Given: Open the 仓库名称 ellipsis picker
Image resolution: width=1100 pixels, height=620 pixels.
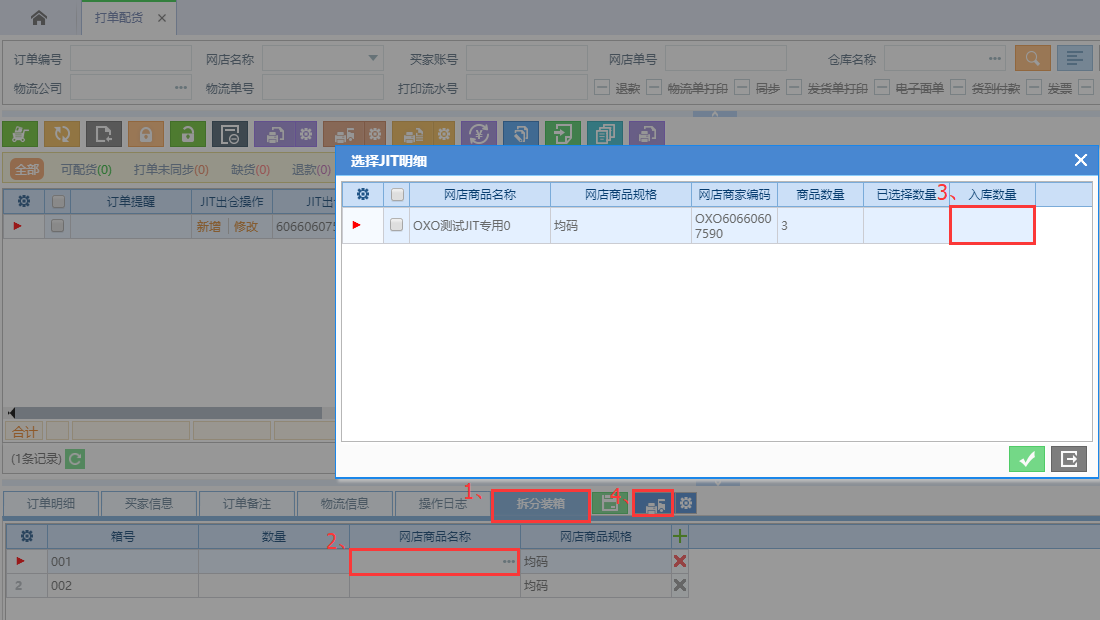Looking at the screenshot, I should (995, 58).
